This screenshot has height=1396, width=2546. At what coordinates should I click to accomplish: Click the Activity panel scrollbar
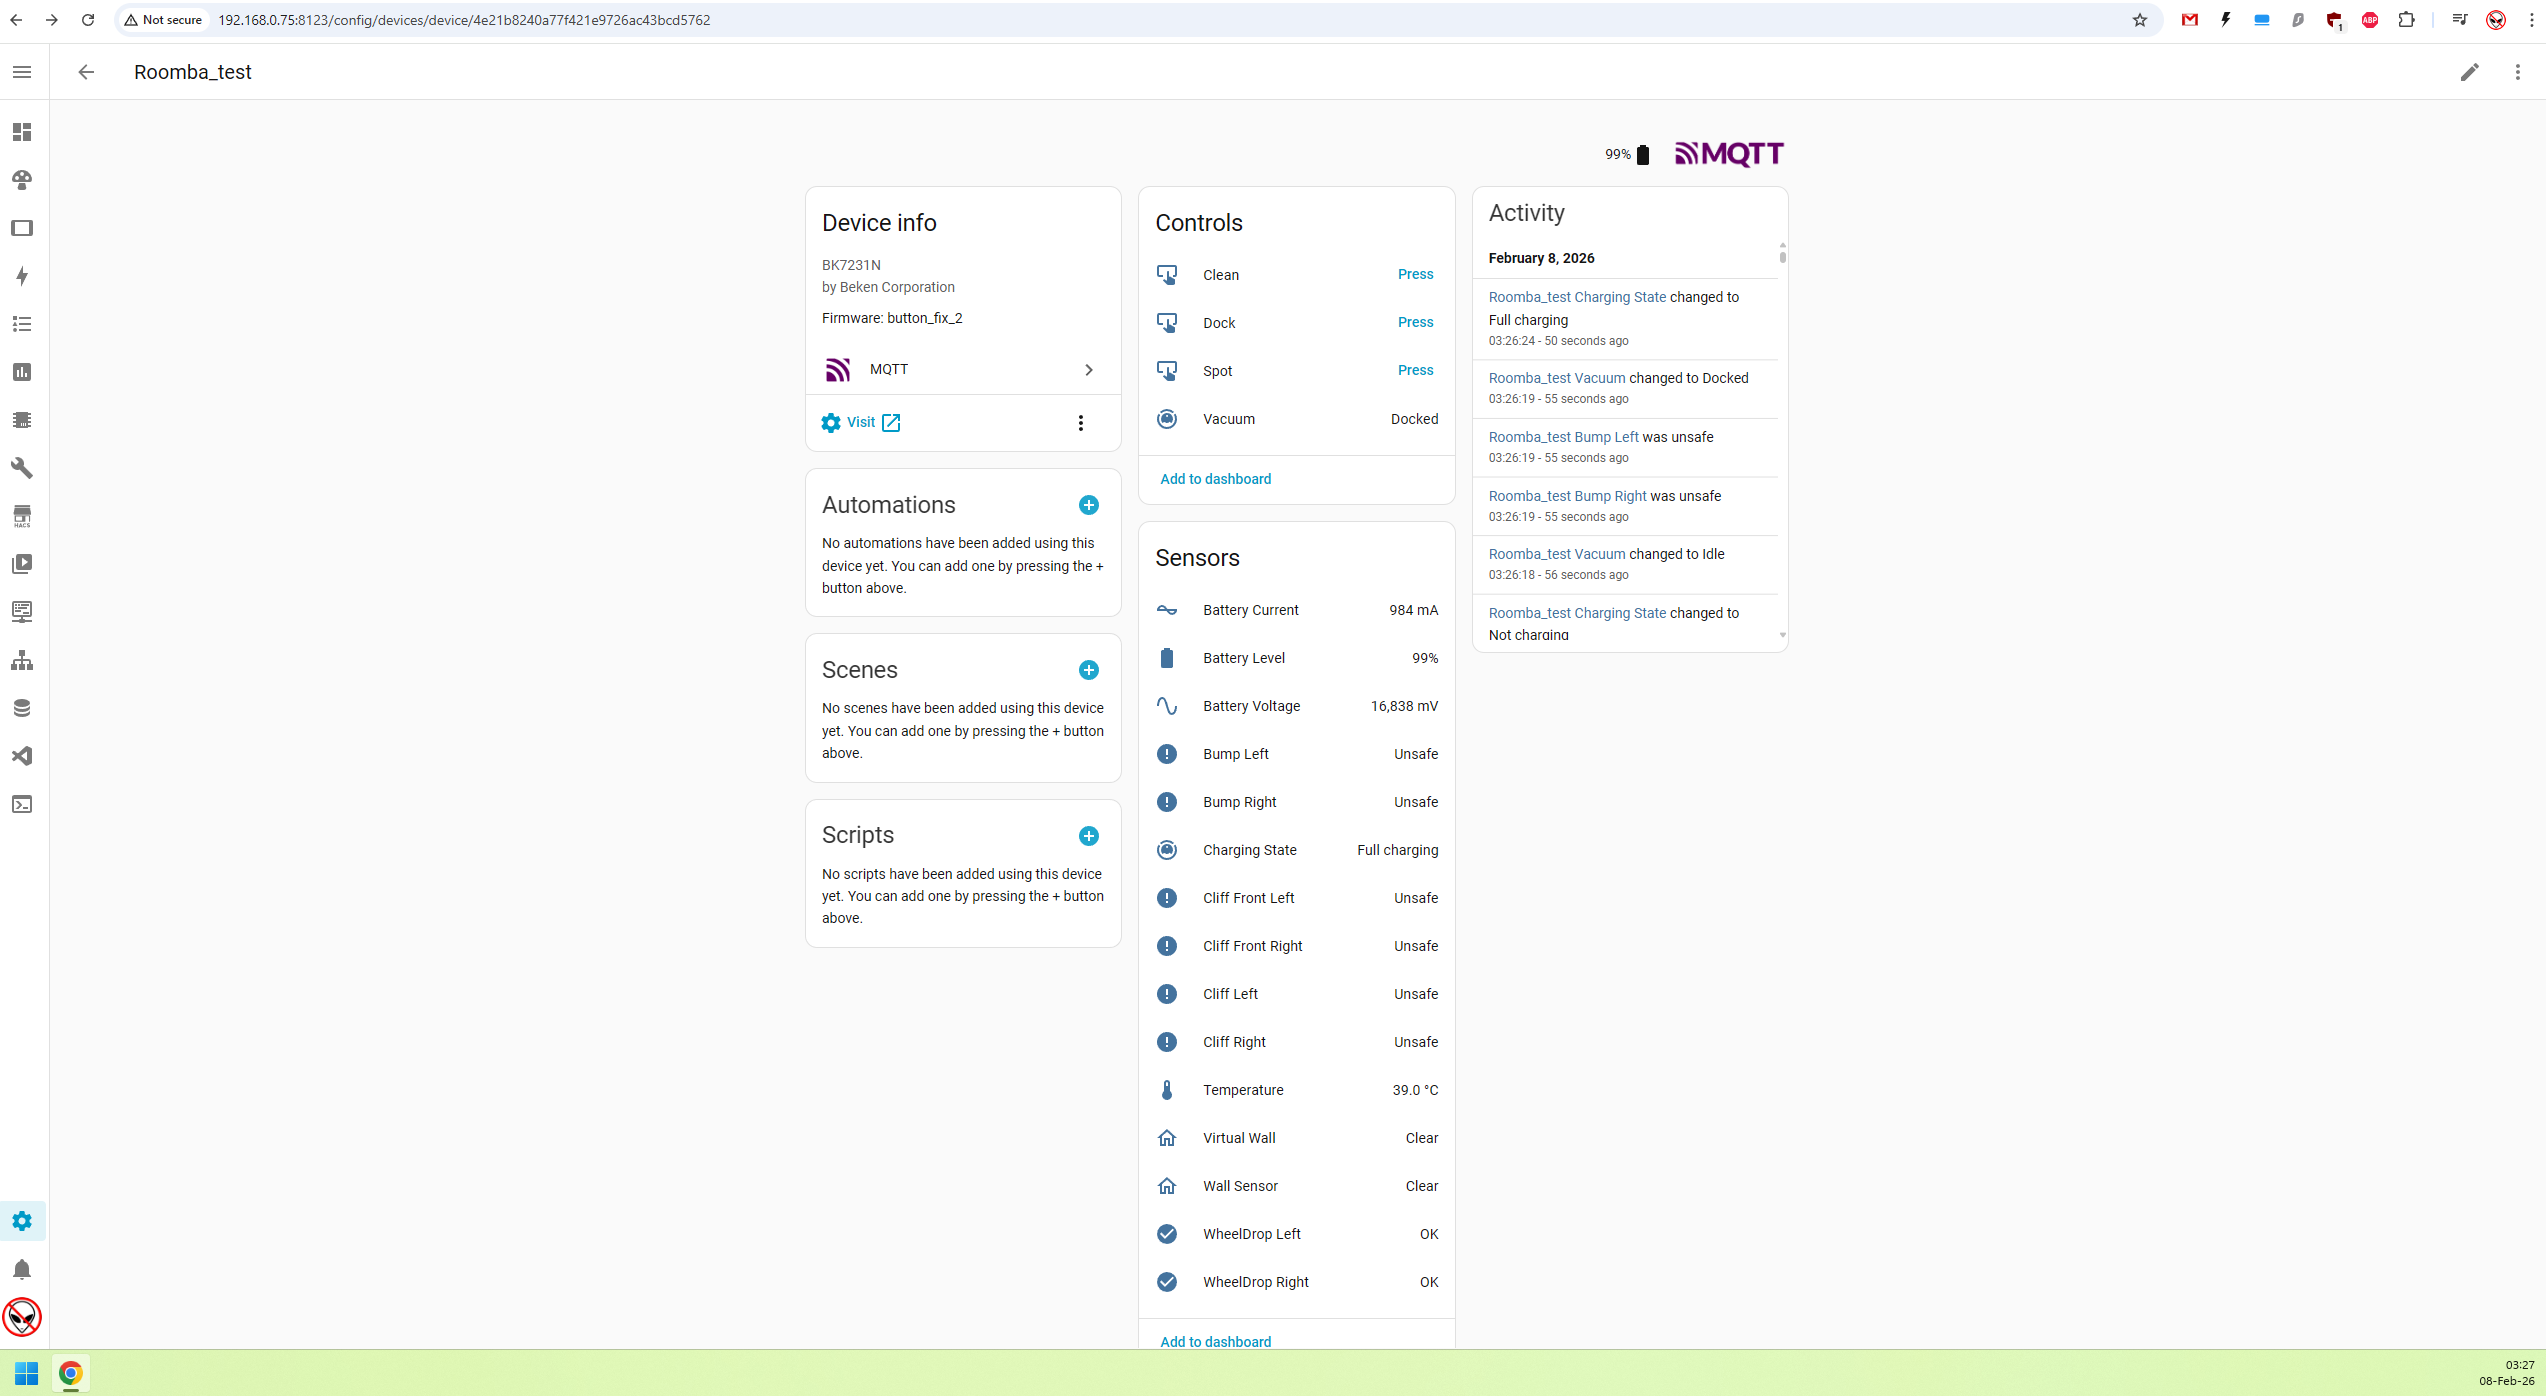(x=1782, y=256)
